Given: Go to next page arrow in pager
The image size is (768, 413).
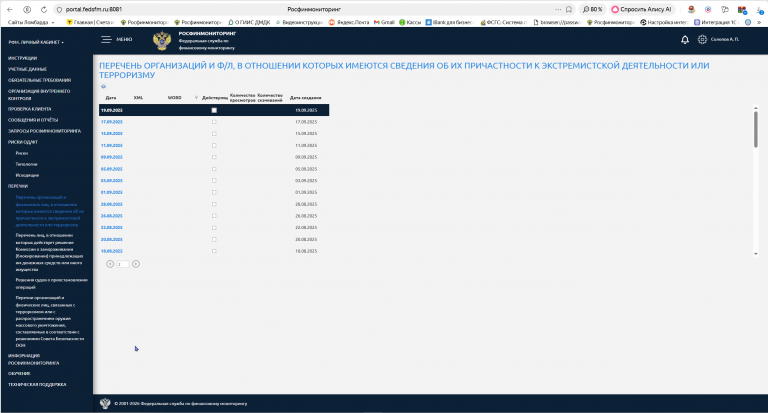Looking at the screenshot, I should [136, 264].
